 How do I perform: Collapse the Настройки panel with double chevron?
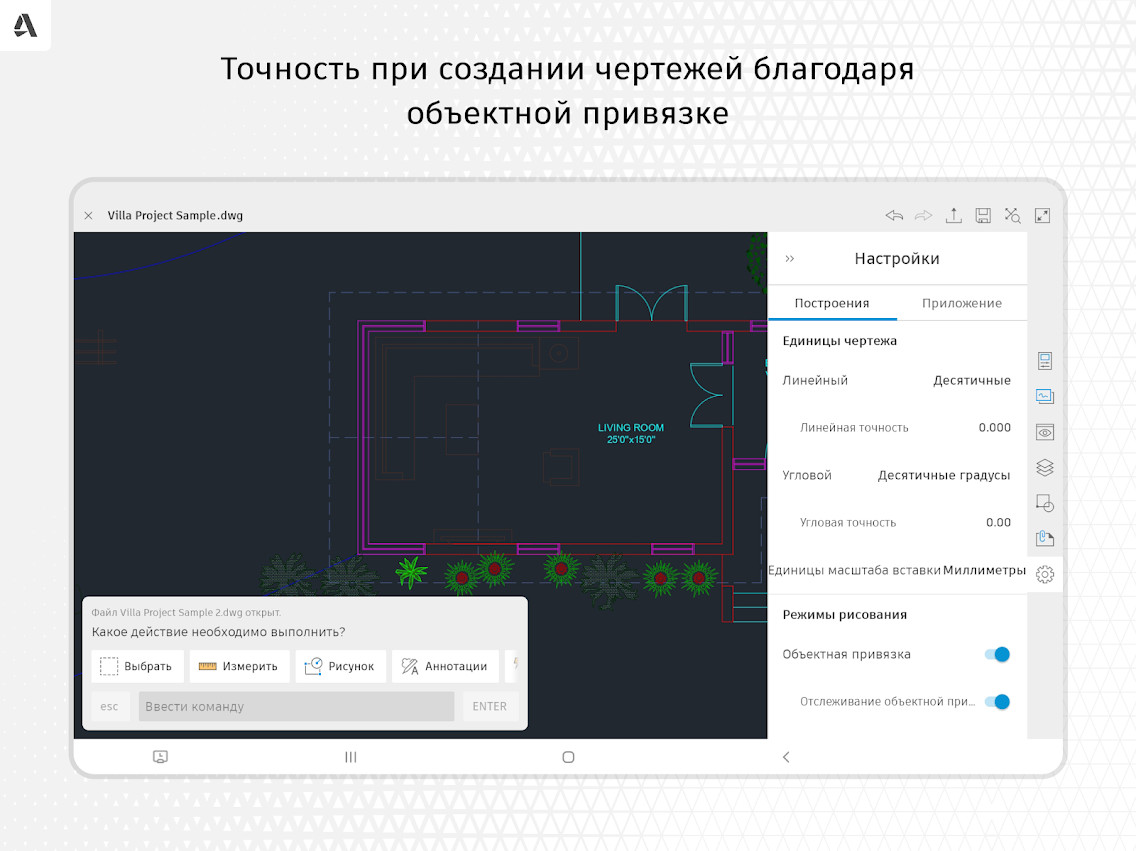pyautogui.click(x=790, y=259)
